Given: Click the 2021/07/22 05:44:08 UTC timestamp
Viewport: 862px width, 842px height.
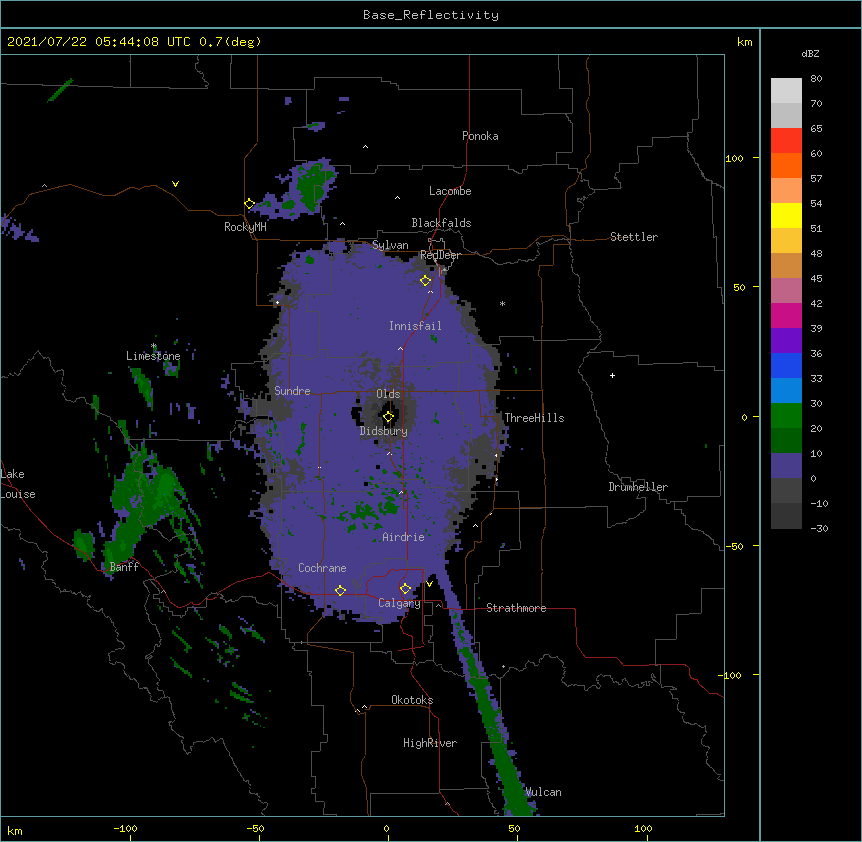Looking at the screenshot, I should (x=98, y=42).
